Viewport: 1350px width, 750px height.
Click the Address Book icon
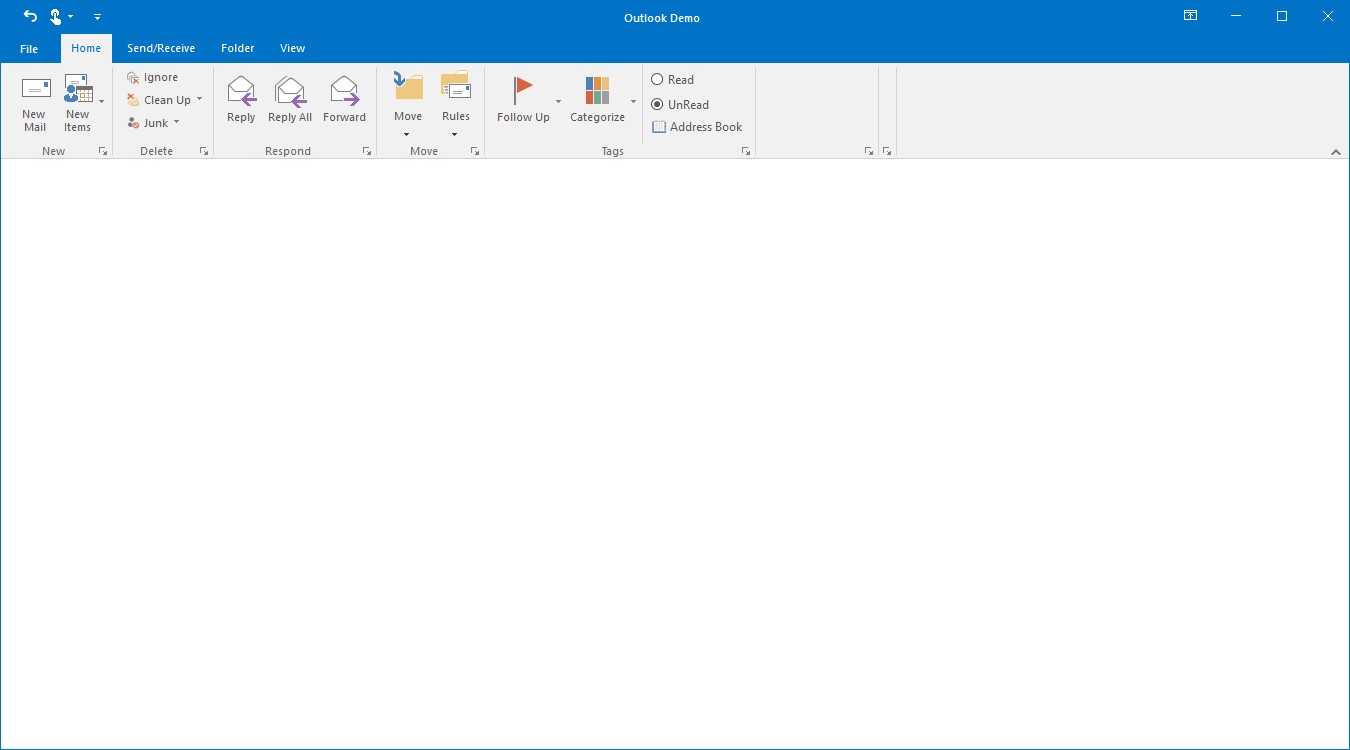tap(659, 127)
